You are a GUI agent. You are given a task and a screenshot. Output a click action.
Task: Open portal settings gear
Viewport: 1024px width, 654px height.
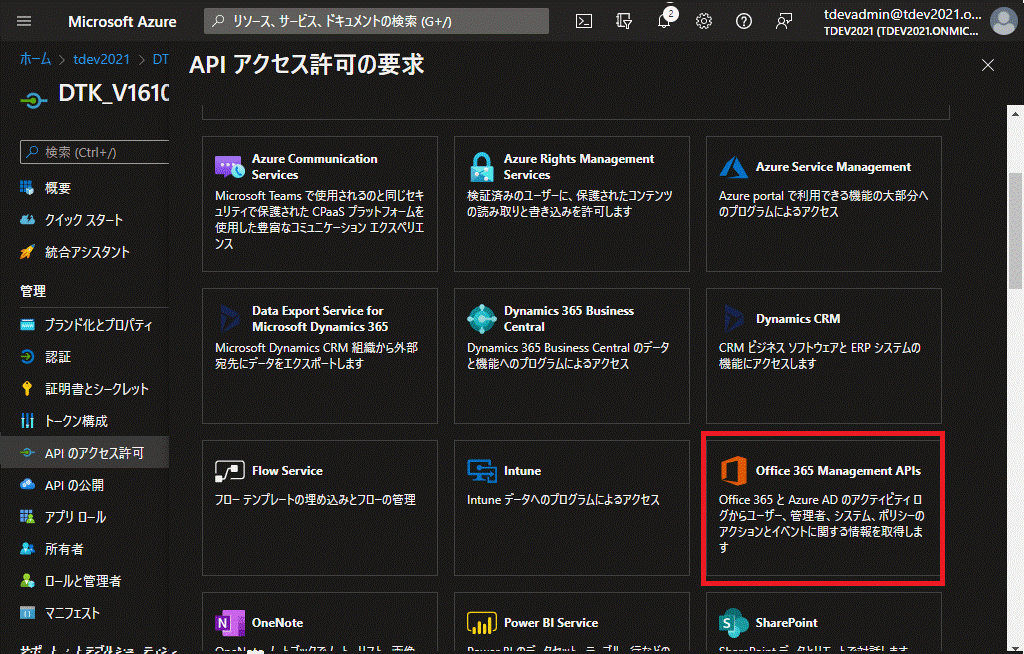(x=703, y=22)
